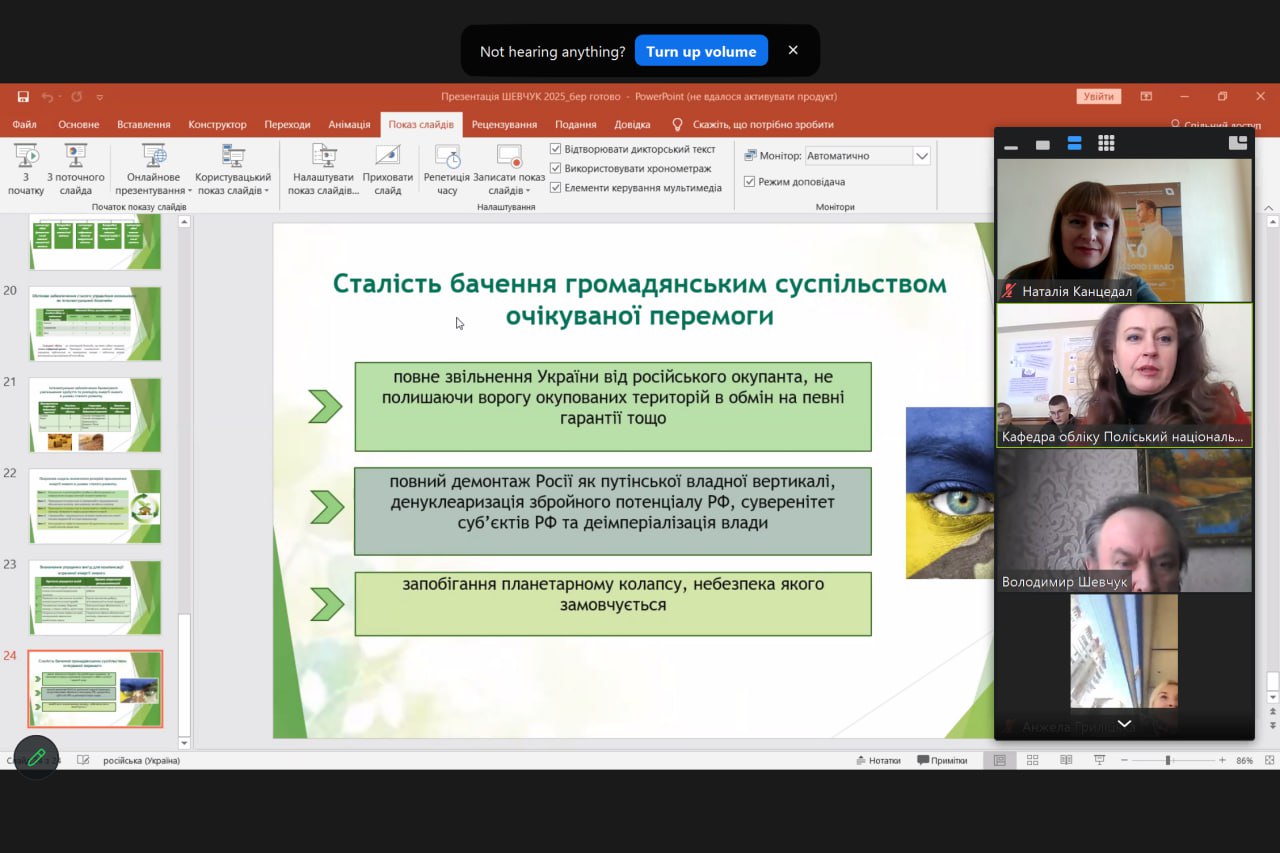Open Користувацький показ слайдів custom show

point(233,169)
